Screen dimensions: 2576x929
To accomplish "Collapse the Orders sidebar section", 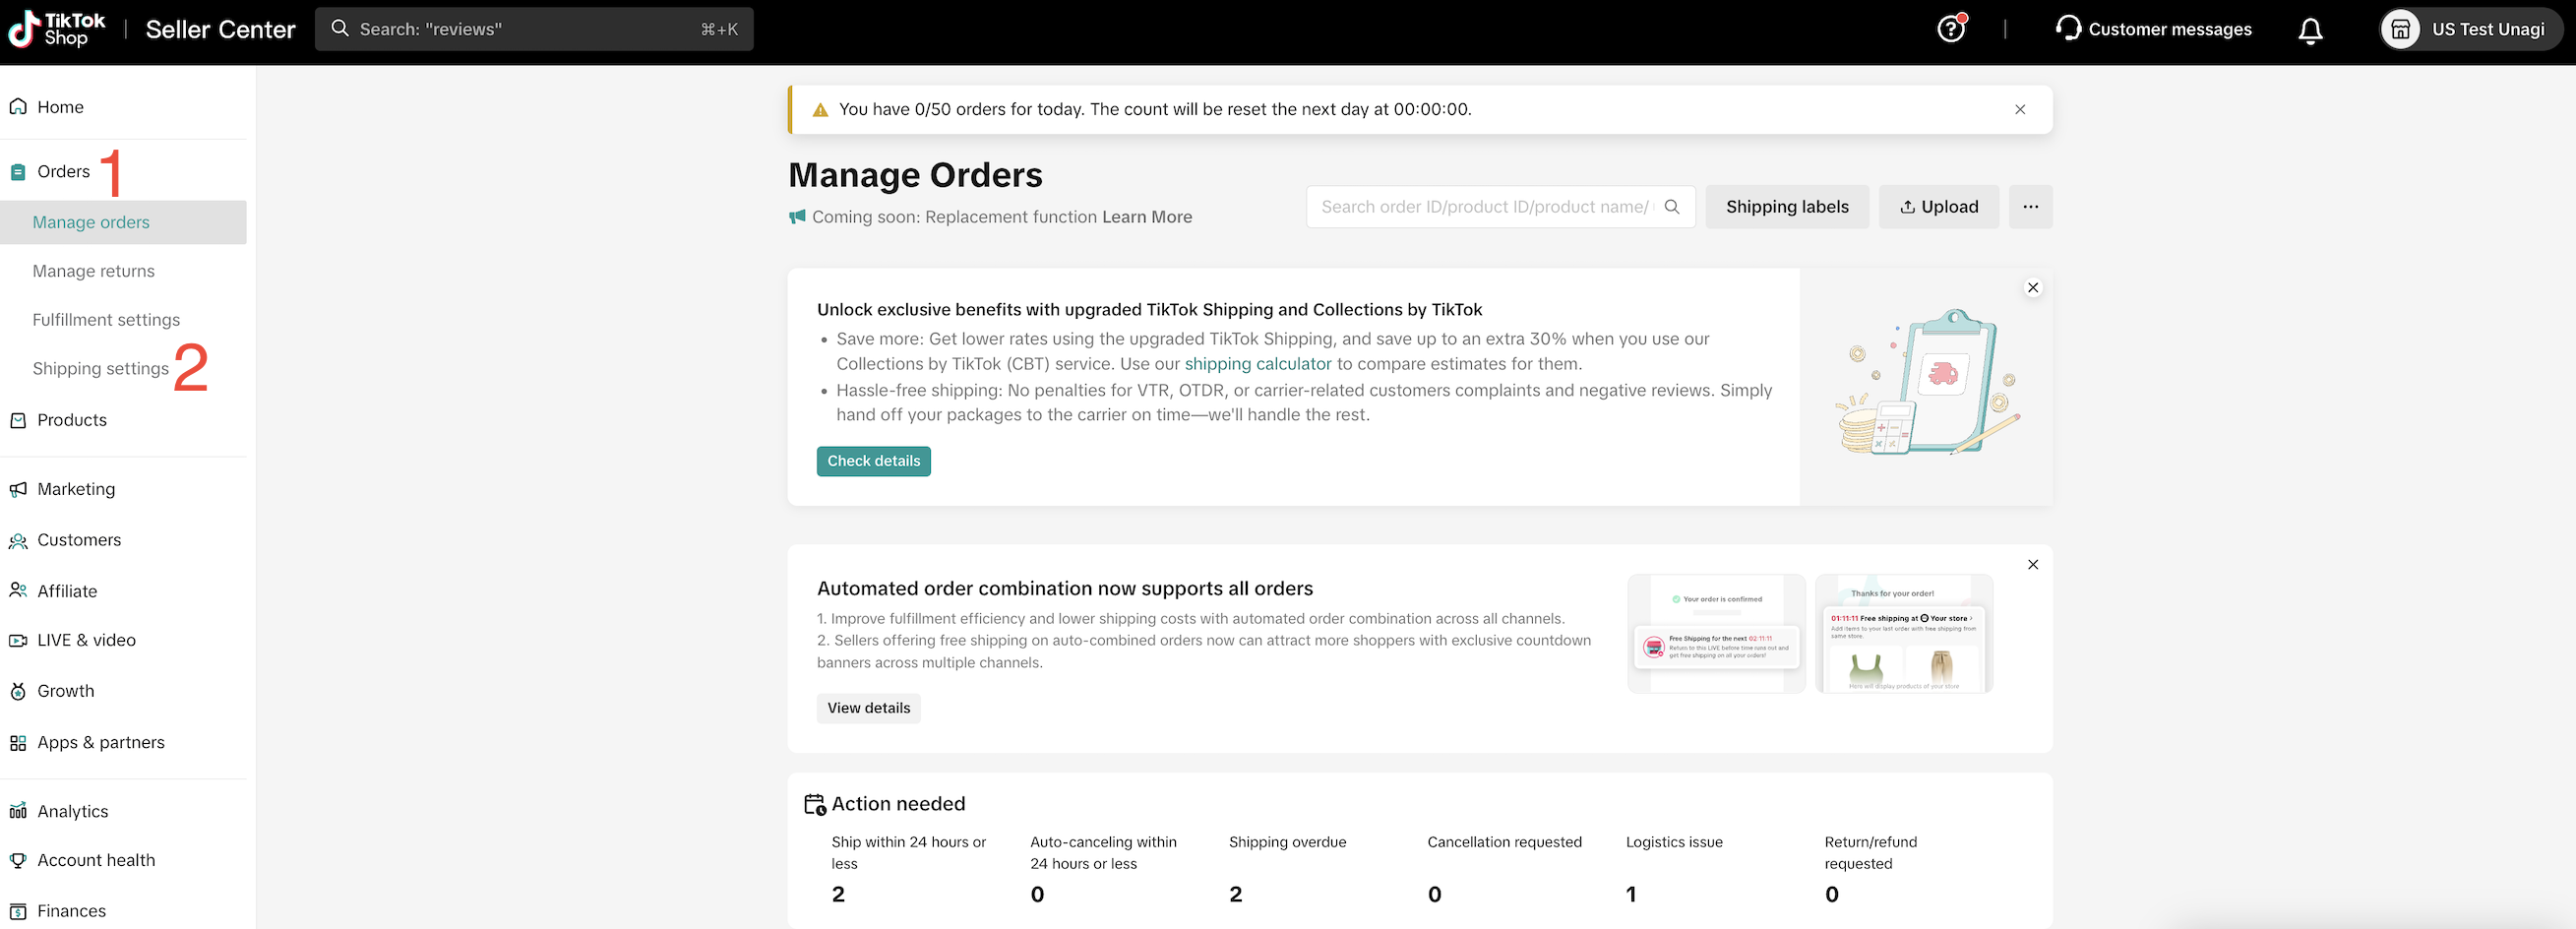I will pos(63,172).
